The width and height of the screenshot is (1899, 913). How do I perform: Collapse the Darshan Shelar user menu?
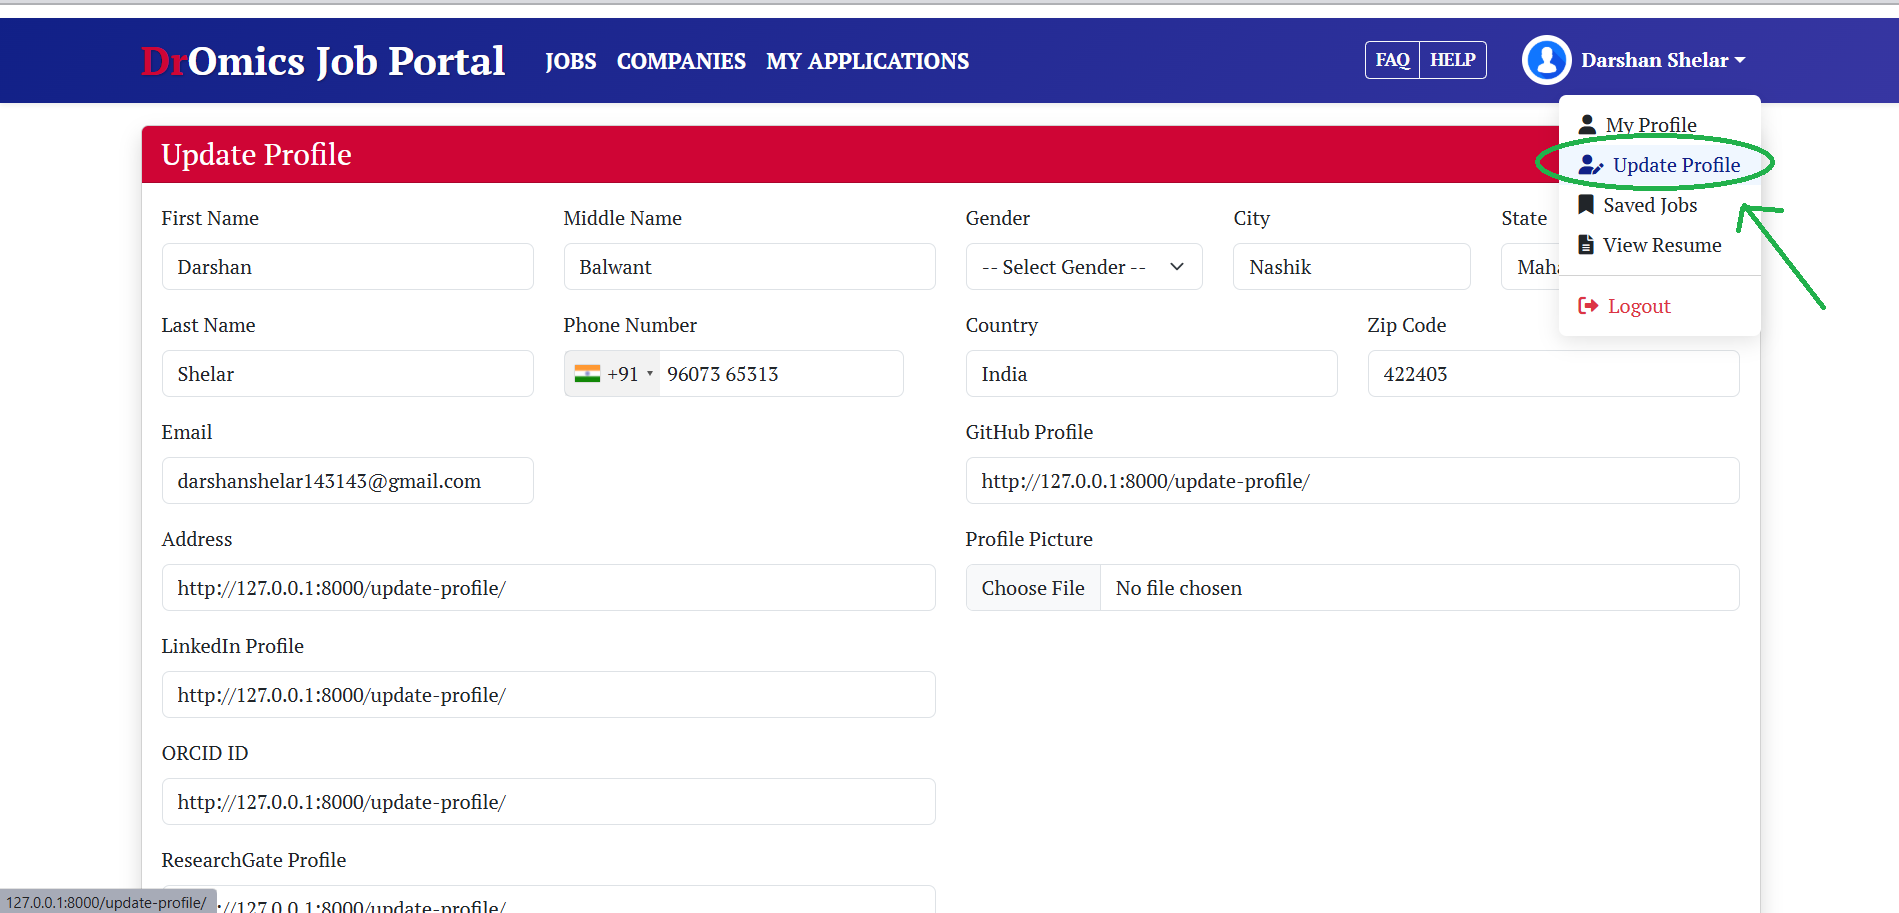[1662, 60]
